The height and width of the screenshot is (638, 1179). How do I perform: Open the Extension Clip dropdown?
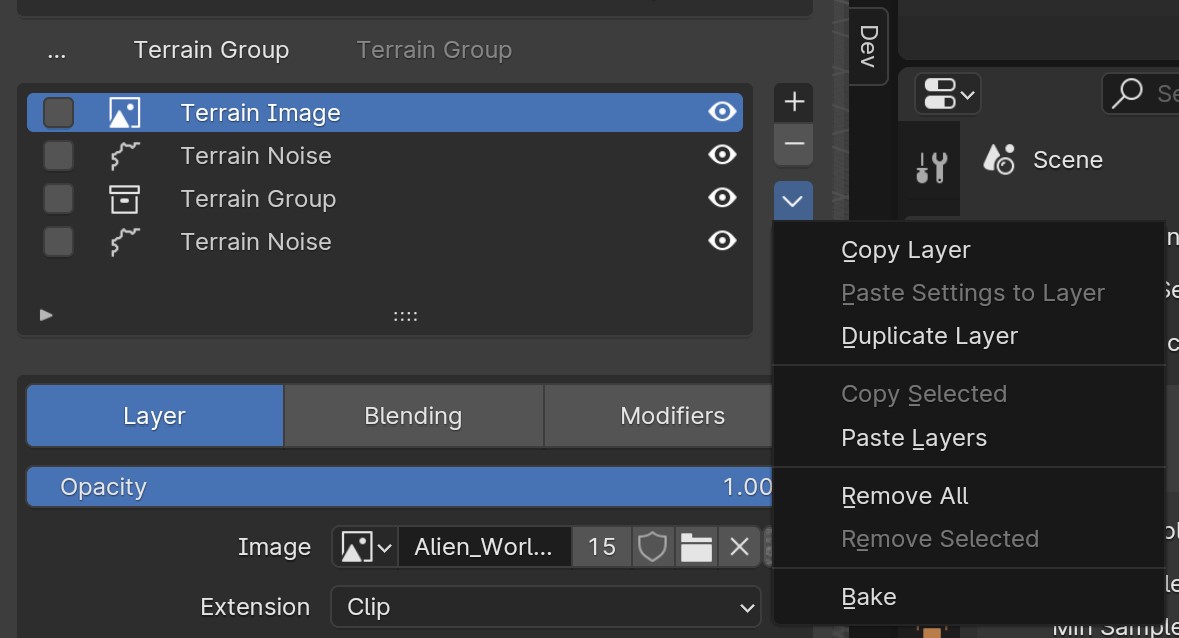pyautogui.click(x=545, y=607)
